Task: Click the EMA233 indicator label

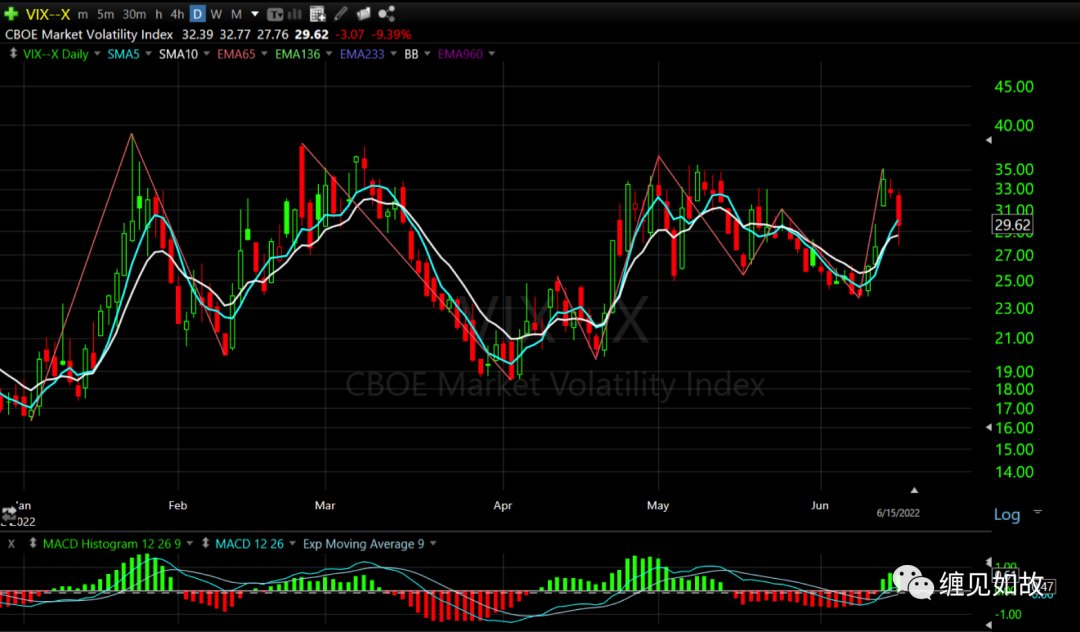Action: click(x=362, y=54)
